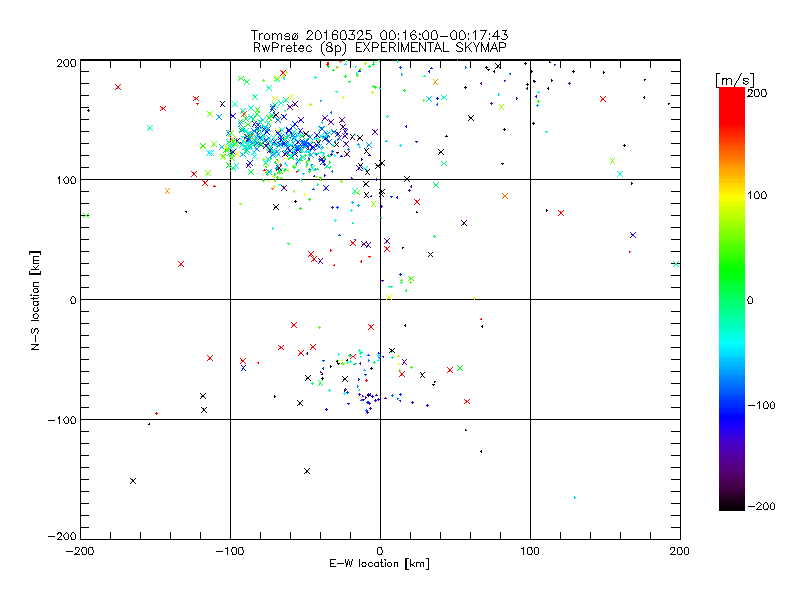Screen dimensions: 800x600
Task: Click the x-axis tick label '0'
Action: click(x=380, y=551)
